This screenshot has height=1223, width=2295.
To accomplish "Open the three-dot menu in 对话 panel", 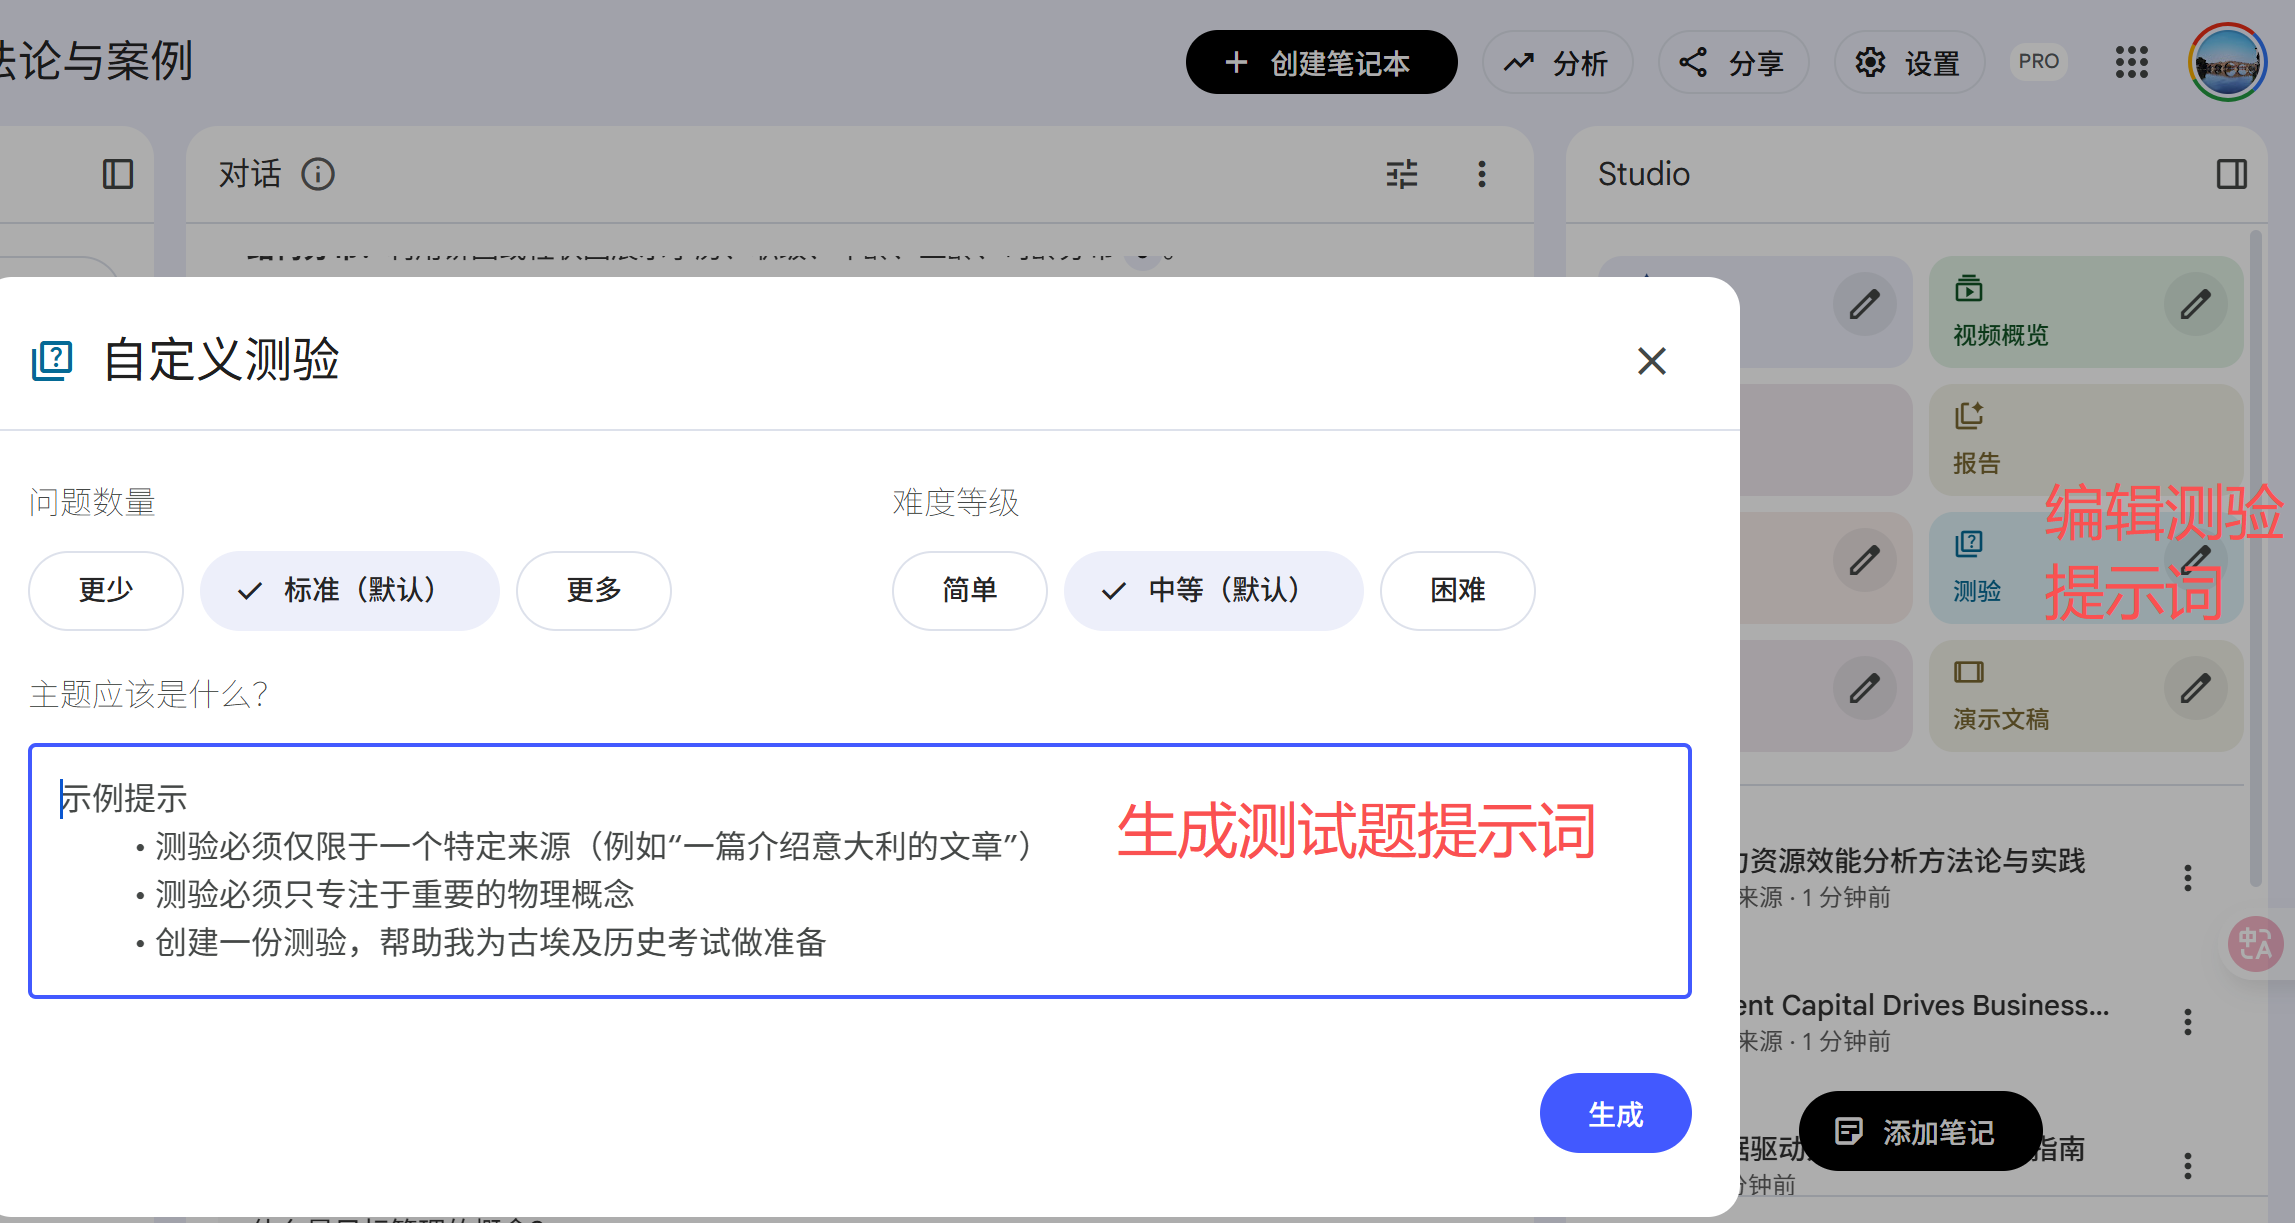I will click(1481, 174).
